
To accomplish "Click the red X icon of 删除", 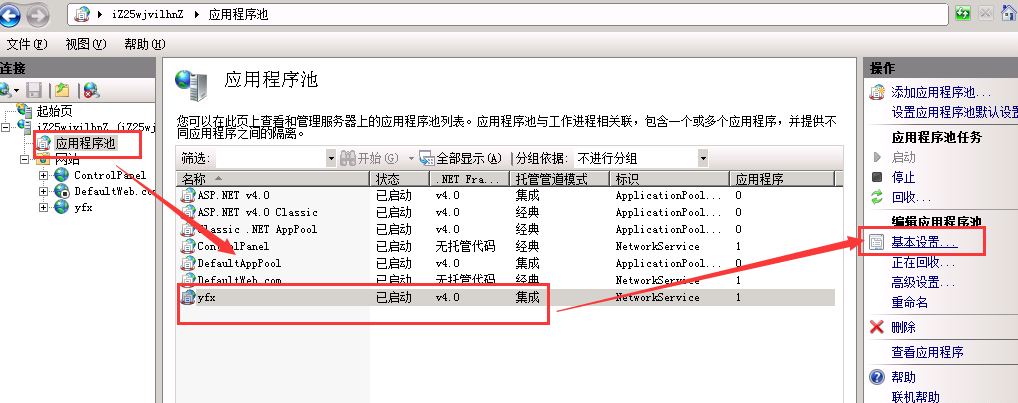I will click(877, 327).
